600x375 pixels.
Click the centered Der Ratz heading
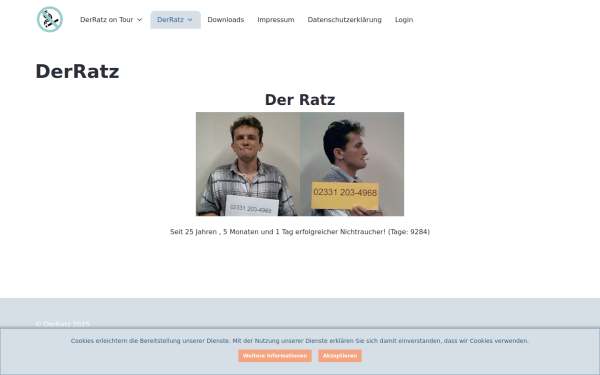(300, 100)
